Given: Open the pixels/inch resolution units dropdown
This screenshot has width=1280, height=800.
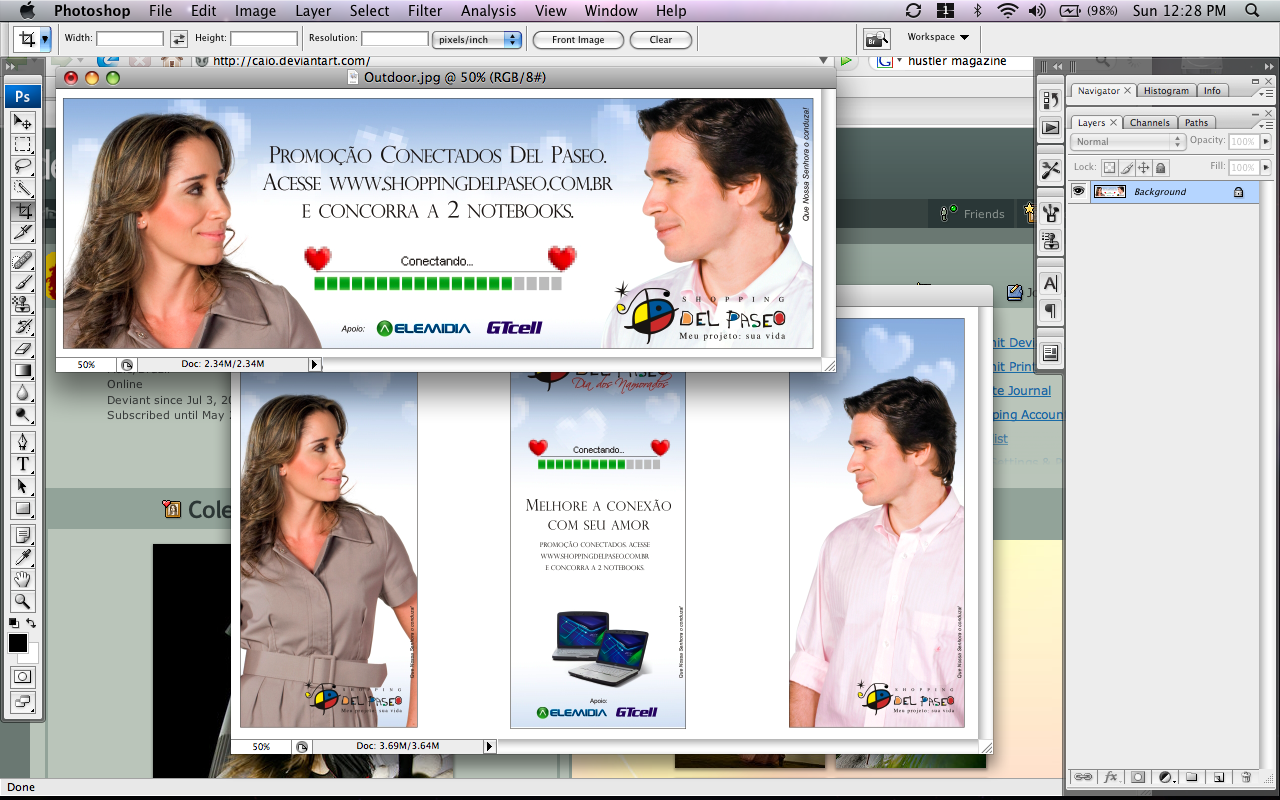Looking at the screenshot, I should pos(476,39).
